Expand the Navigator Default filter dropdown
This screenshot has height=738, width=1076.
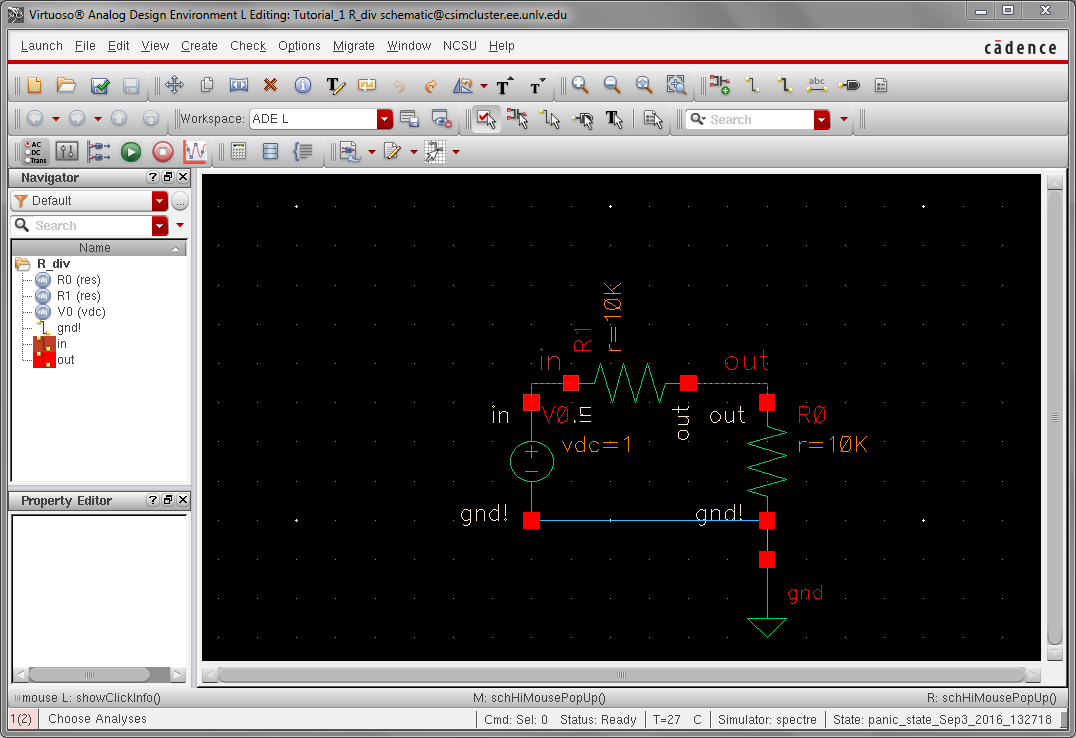click(x=160, y=201)
